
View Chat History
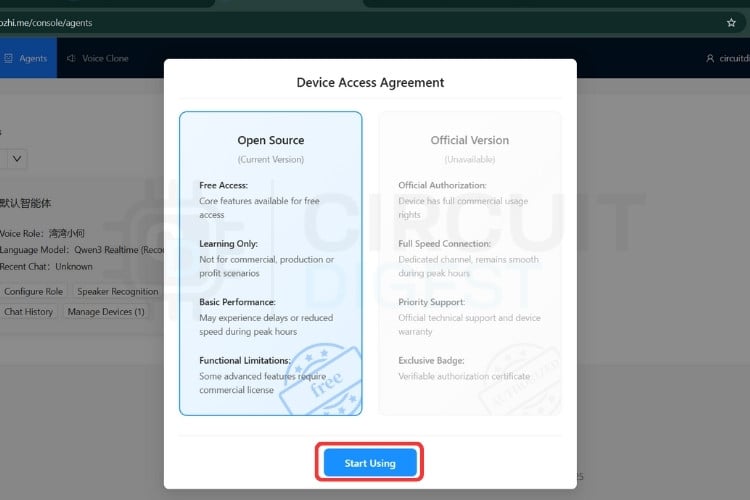(x=28, y=311)
